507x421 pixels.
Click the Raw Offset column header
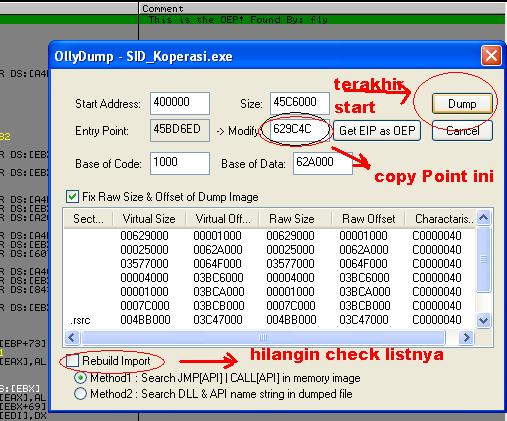(368, 219)
